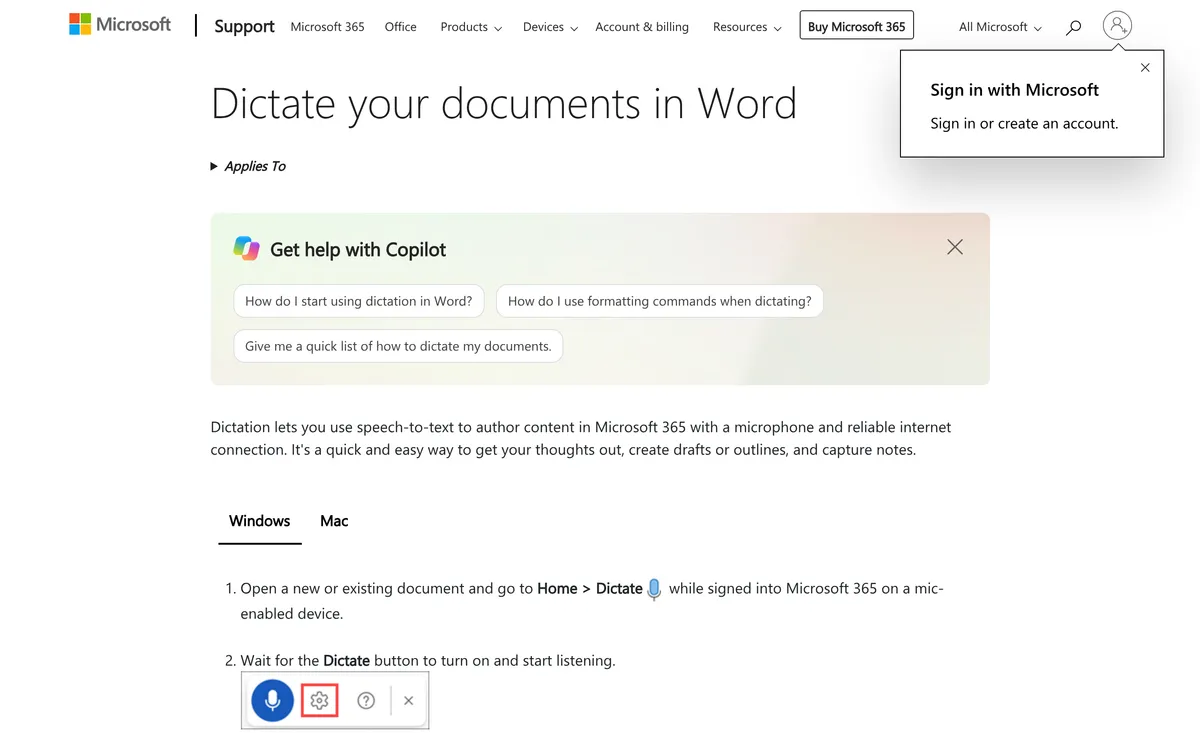Expand the All Microsoft menu

click(x=1000, y=27)
